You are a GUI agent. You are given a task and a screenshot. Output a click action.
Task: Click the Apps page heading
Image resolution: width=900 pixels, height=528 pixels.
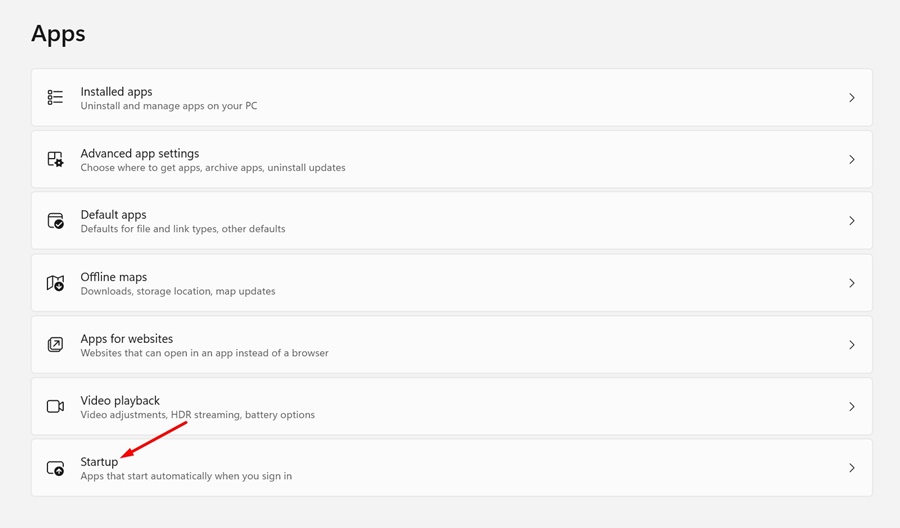point(58,34)
